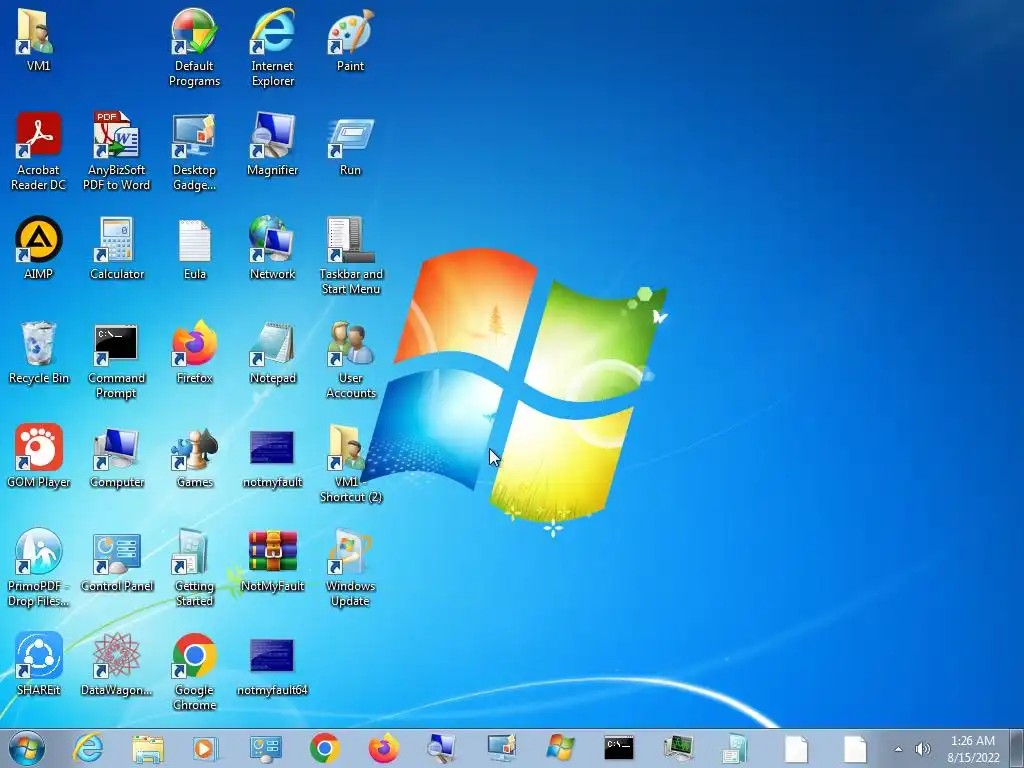The width and height of the screenshot is (1024, 768).
Task: Open the Windows Start menu
Action: click(27, 748)
